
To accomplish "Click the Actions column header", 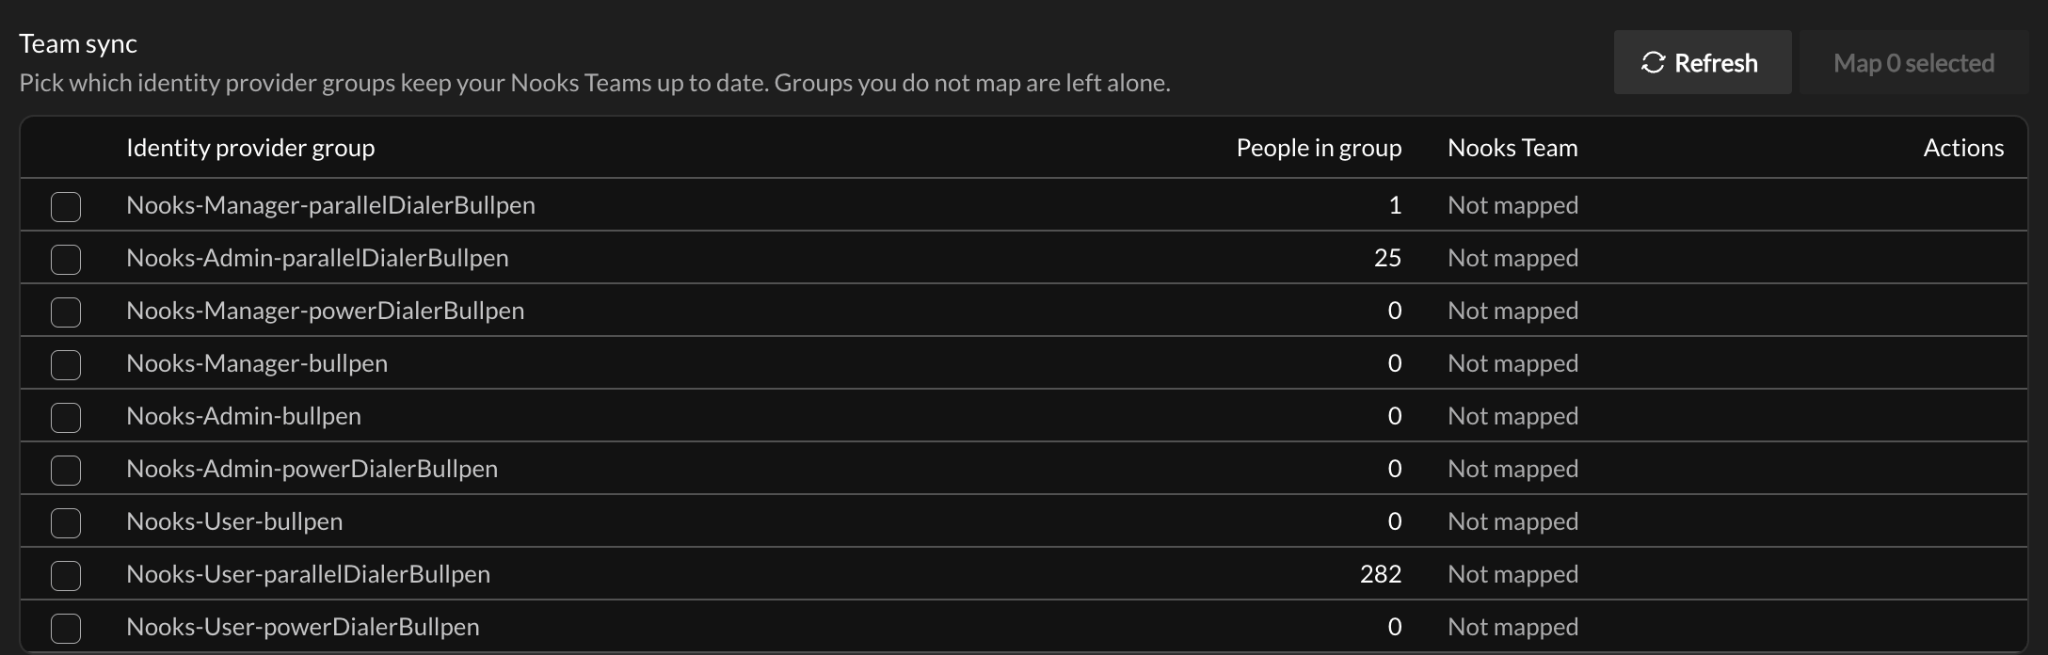I will pos(1963,148).
